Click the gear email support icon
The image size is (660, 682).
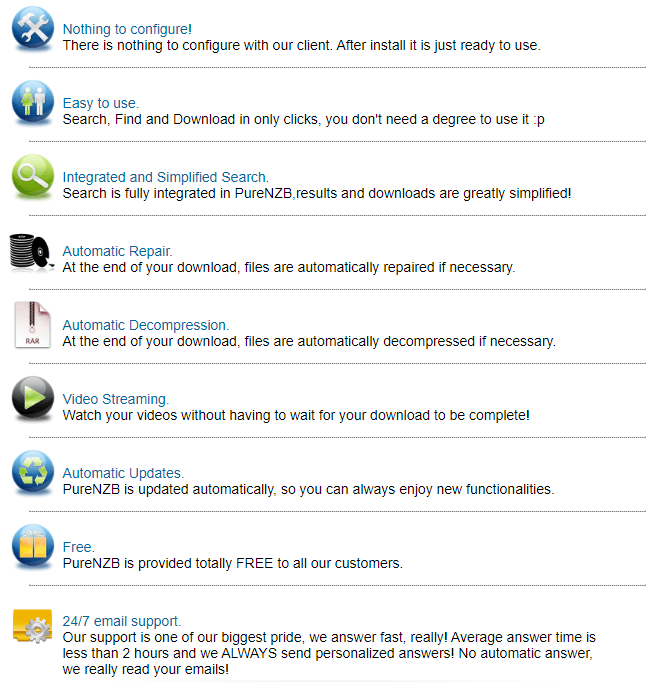32,627
